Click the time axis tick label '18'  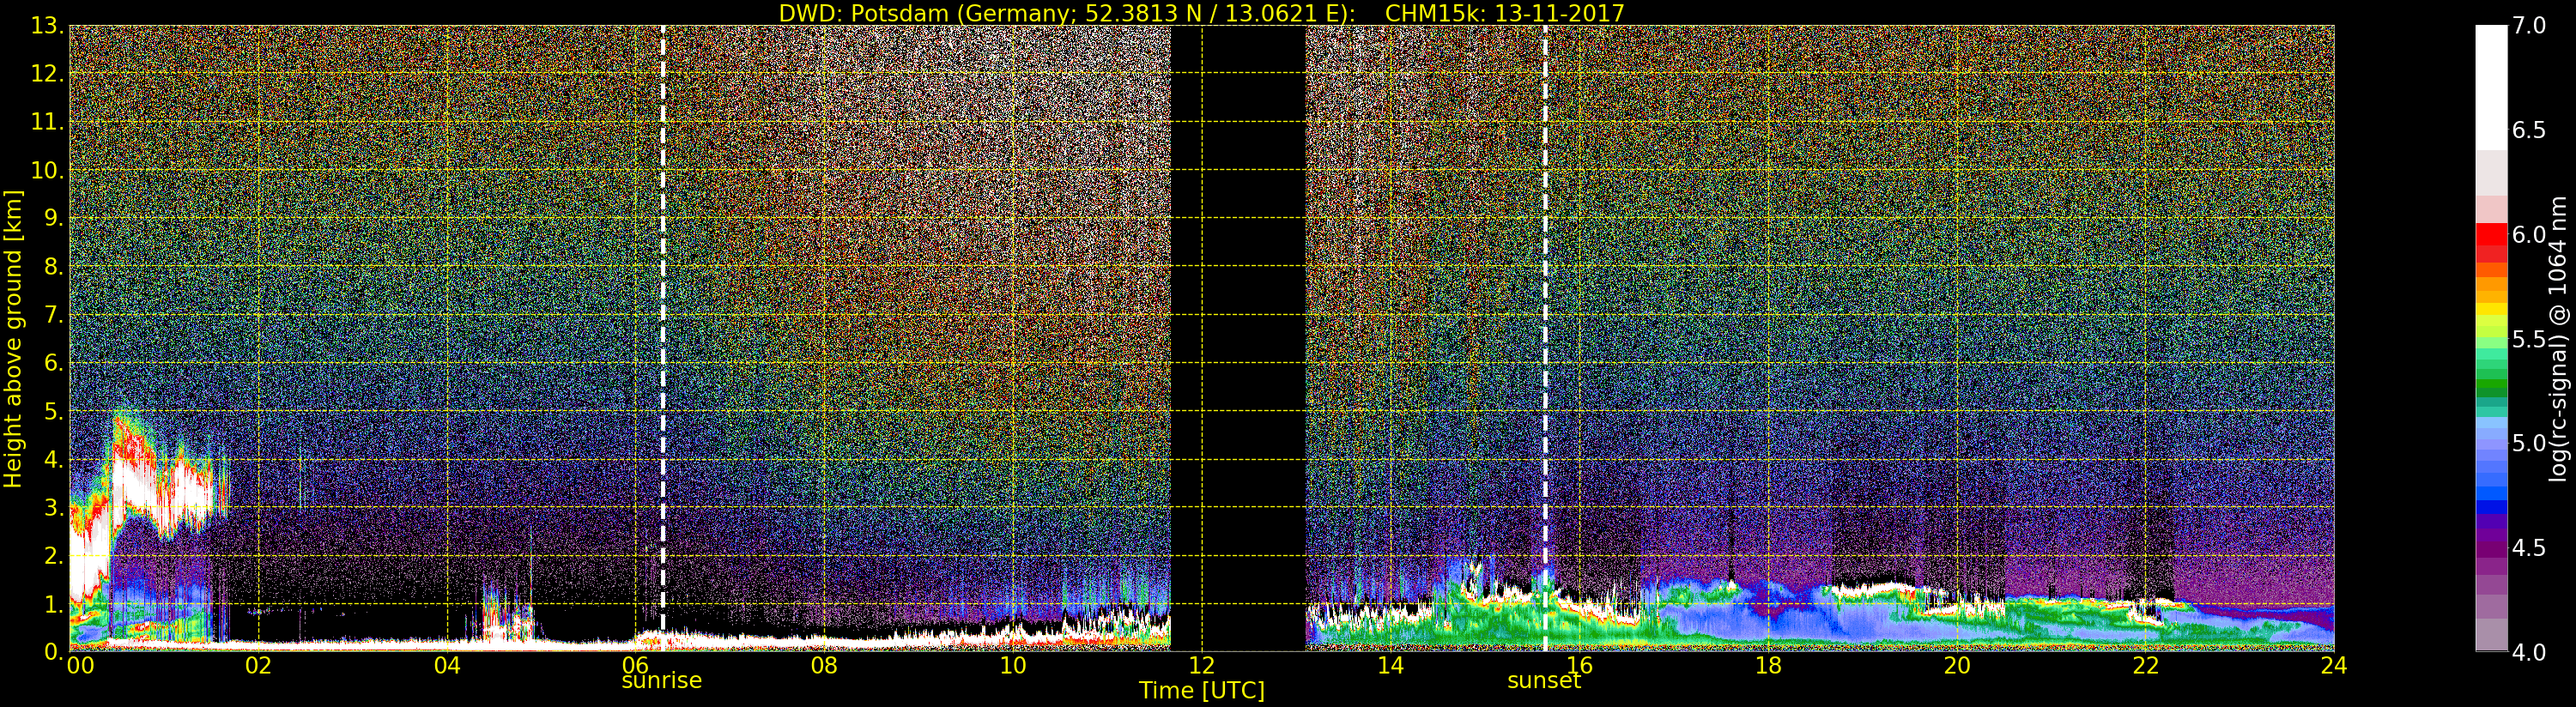[1768, 666]
